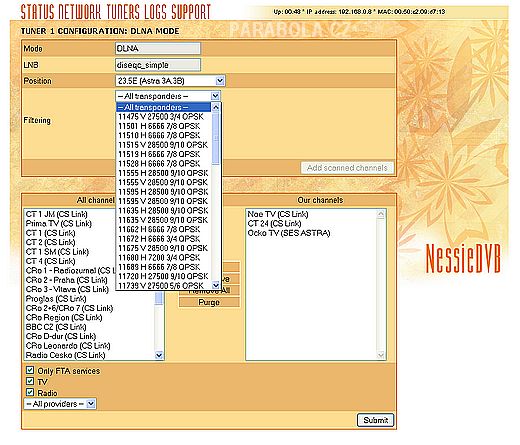Image resolution: width=520 pixels, height=445 pixels.
Task: Choose transponder 11510 H 6666 7/8
Action: click(x=163, y=135)
